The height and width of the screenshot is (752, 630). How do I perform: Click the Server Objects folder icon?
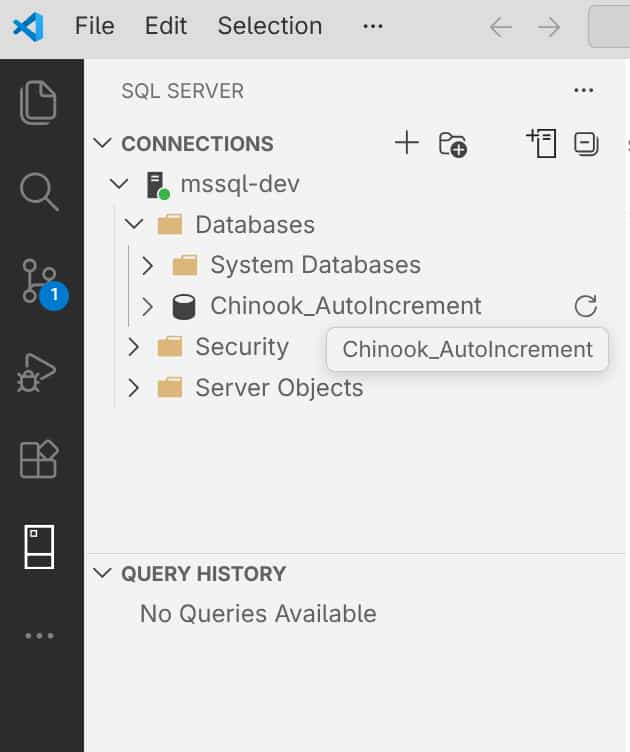170,388
